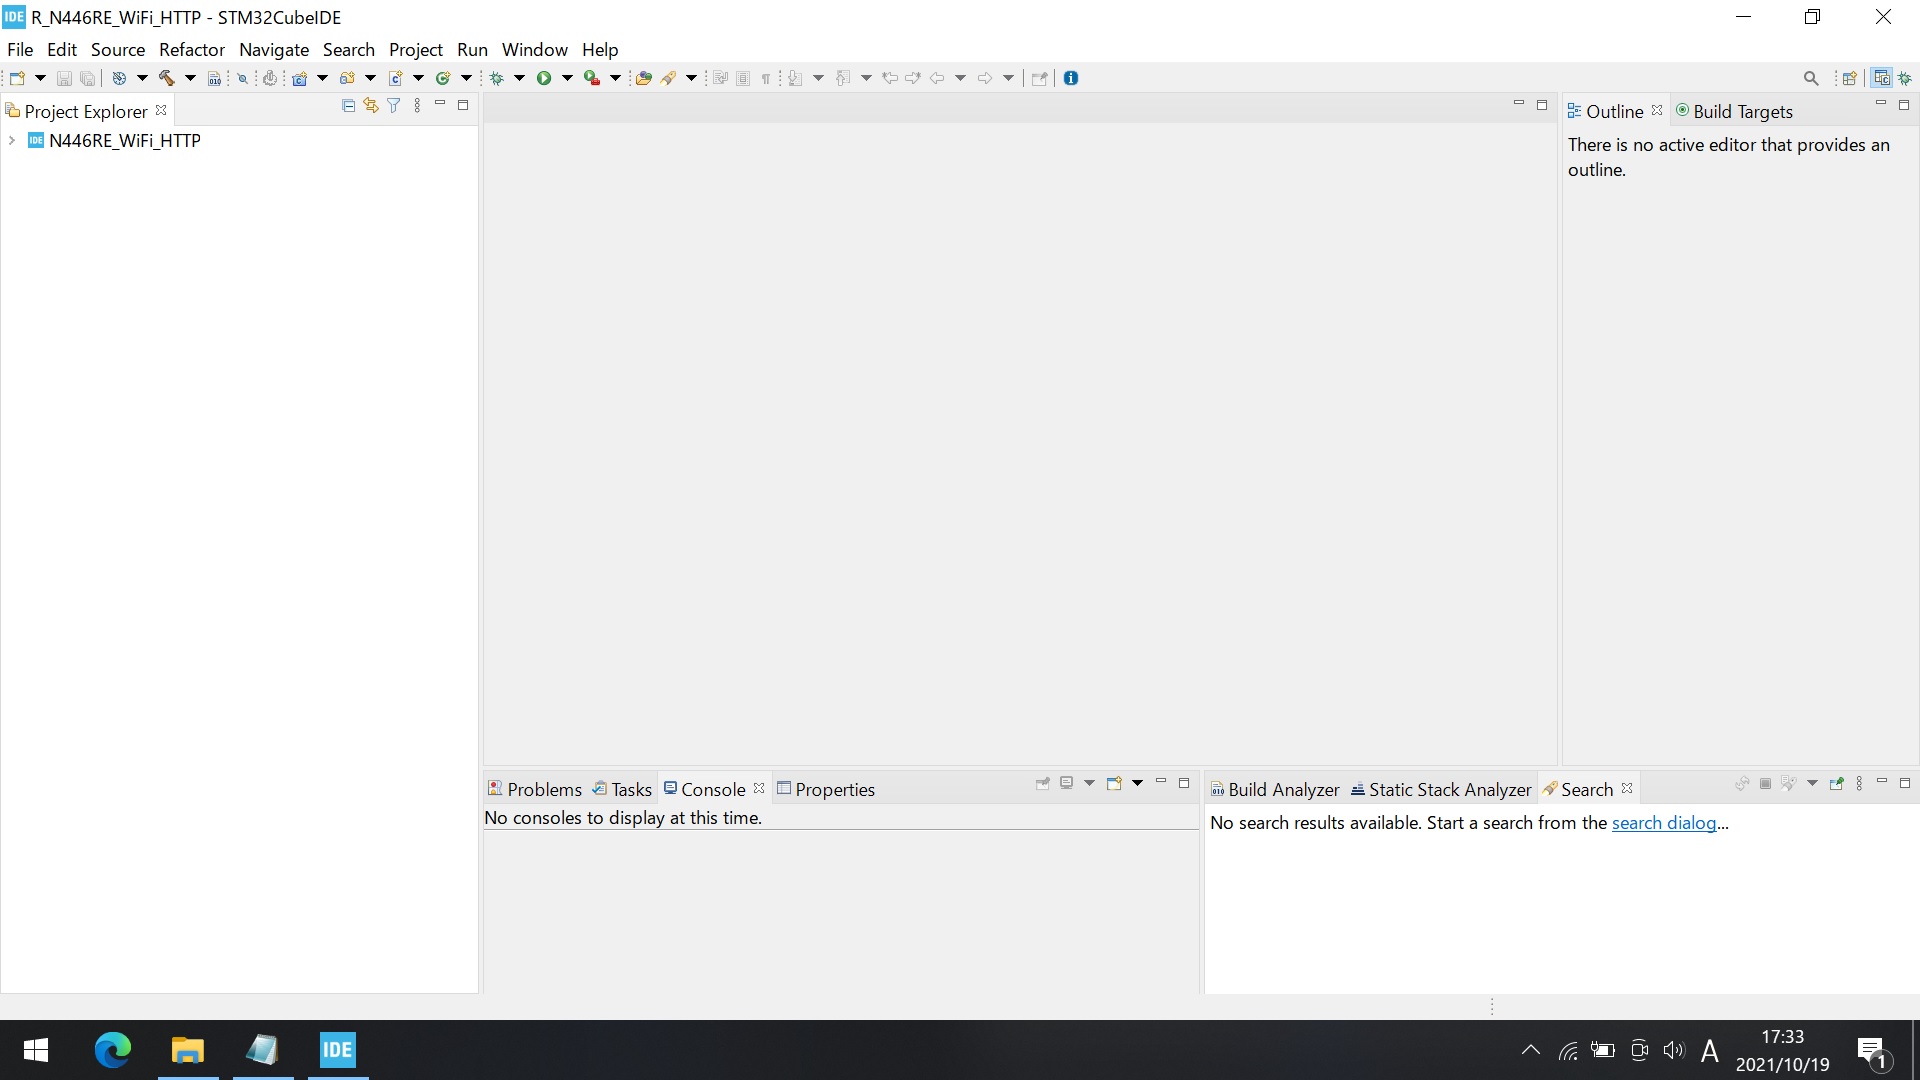This screenshot has width=1920, height=1080.
Task: Open the Debug configurations dropdown arrow
Action: pos(519,78)
